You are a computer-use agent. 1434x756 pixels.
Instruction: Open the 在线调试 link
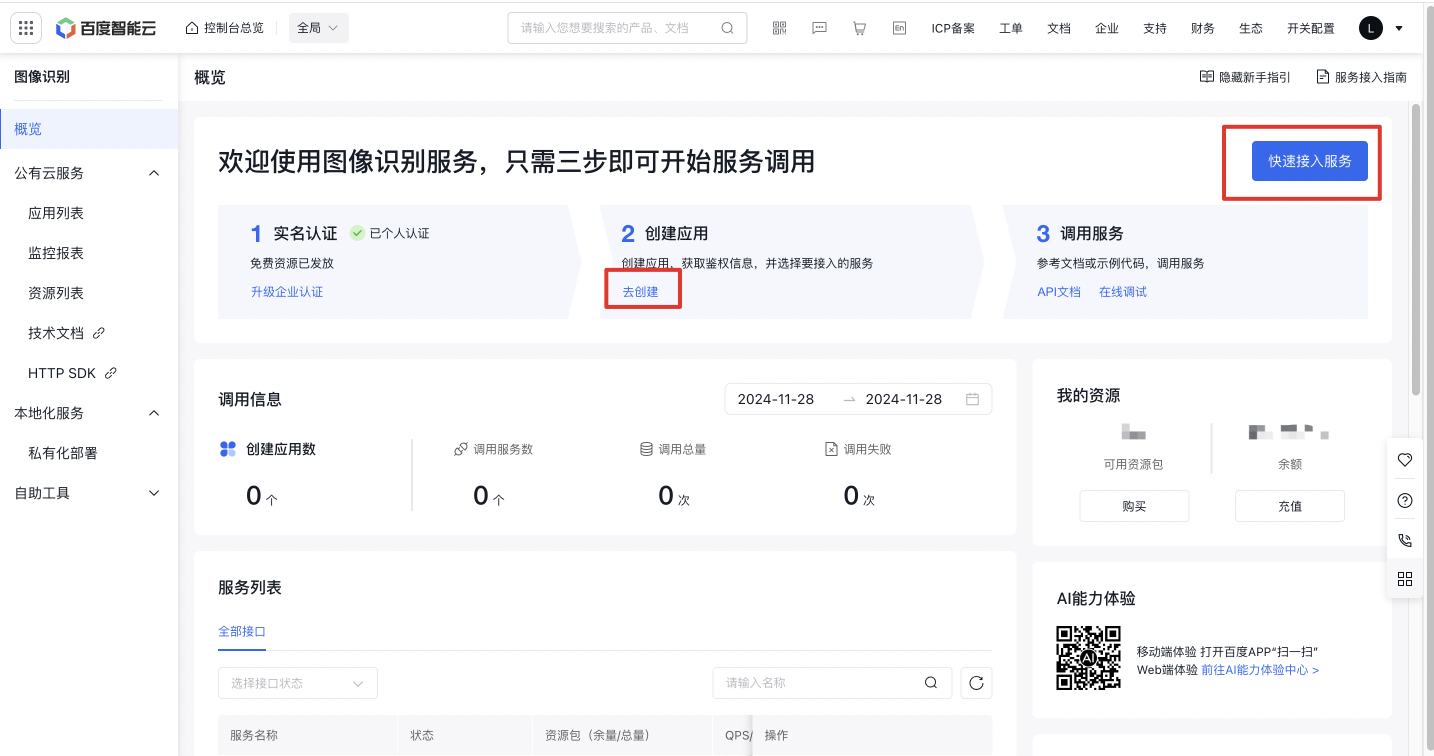click(x=1123, y=292)
